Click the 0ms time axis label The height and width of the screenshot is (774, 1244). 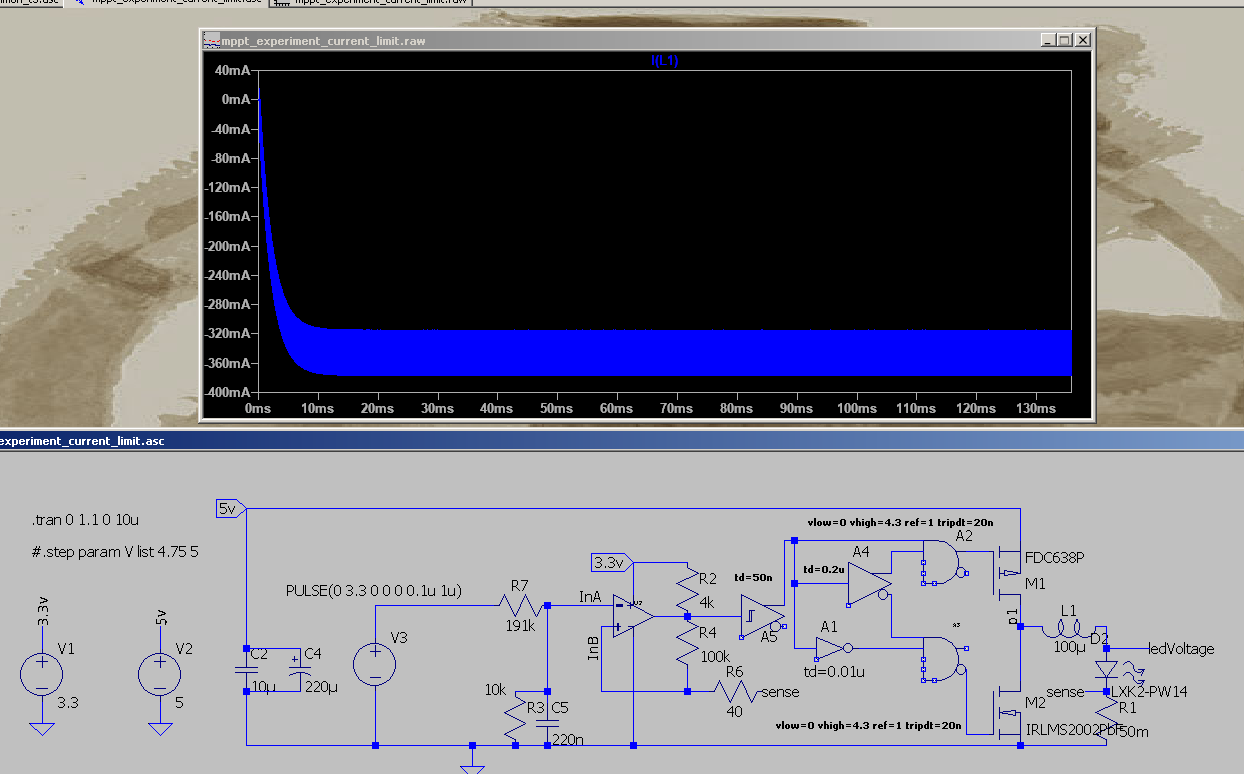[x=258, y=408]
